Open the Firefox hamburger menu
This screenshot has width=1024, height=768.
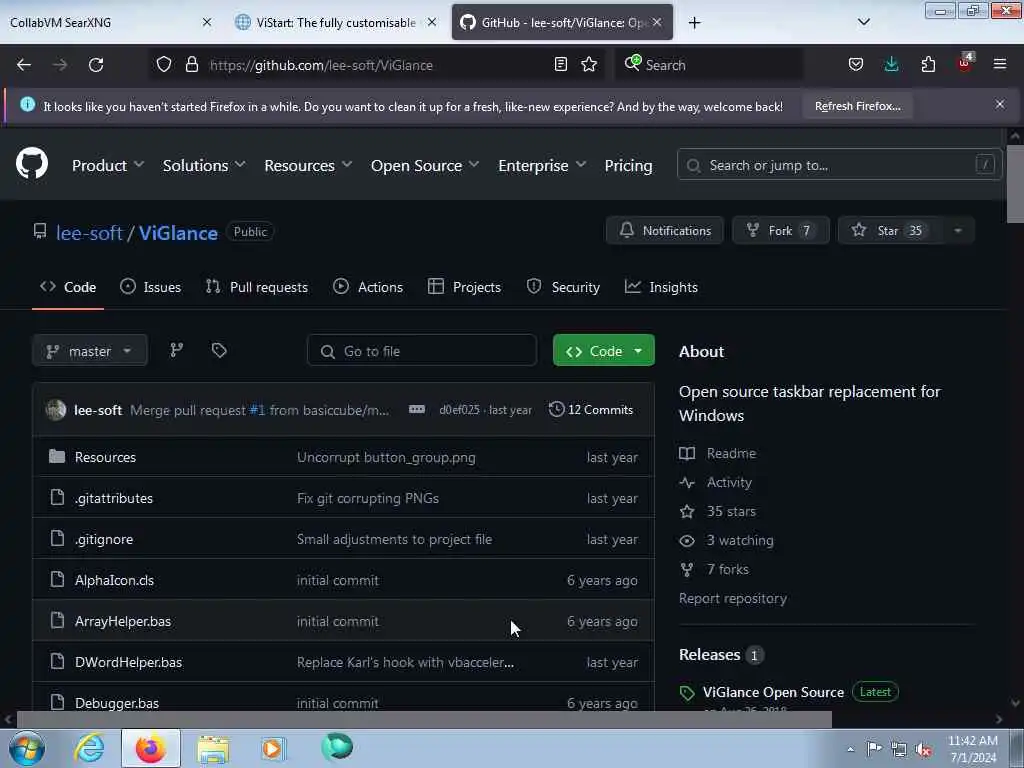pos(1000,65)
